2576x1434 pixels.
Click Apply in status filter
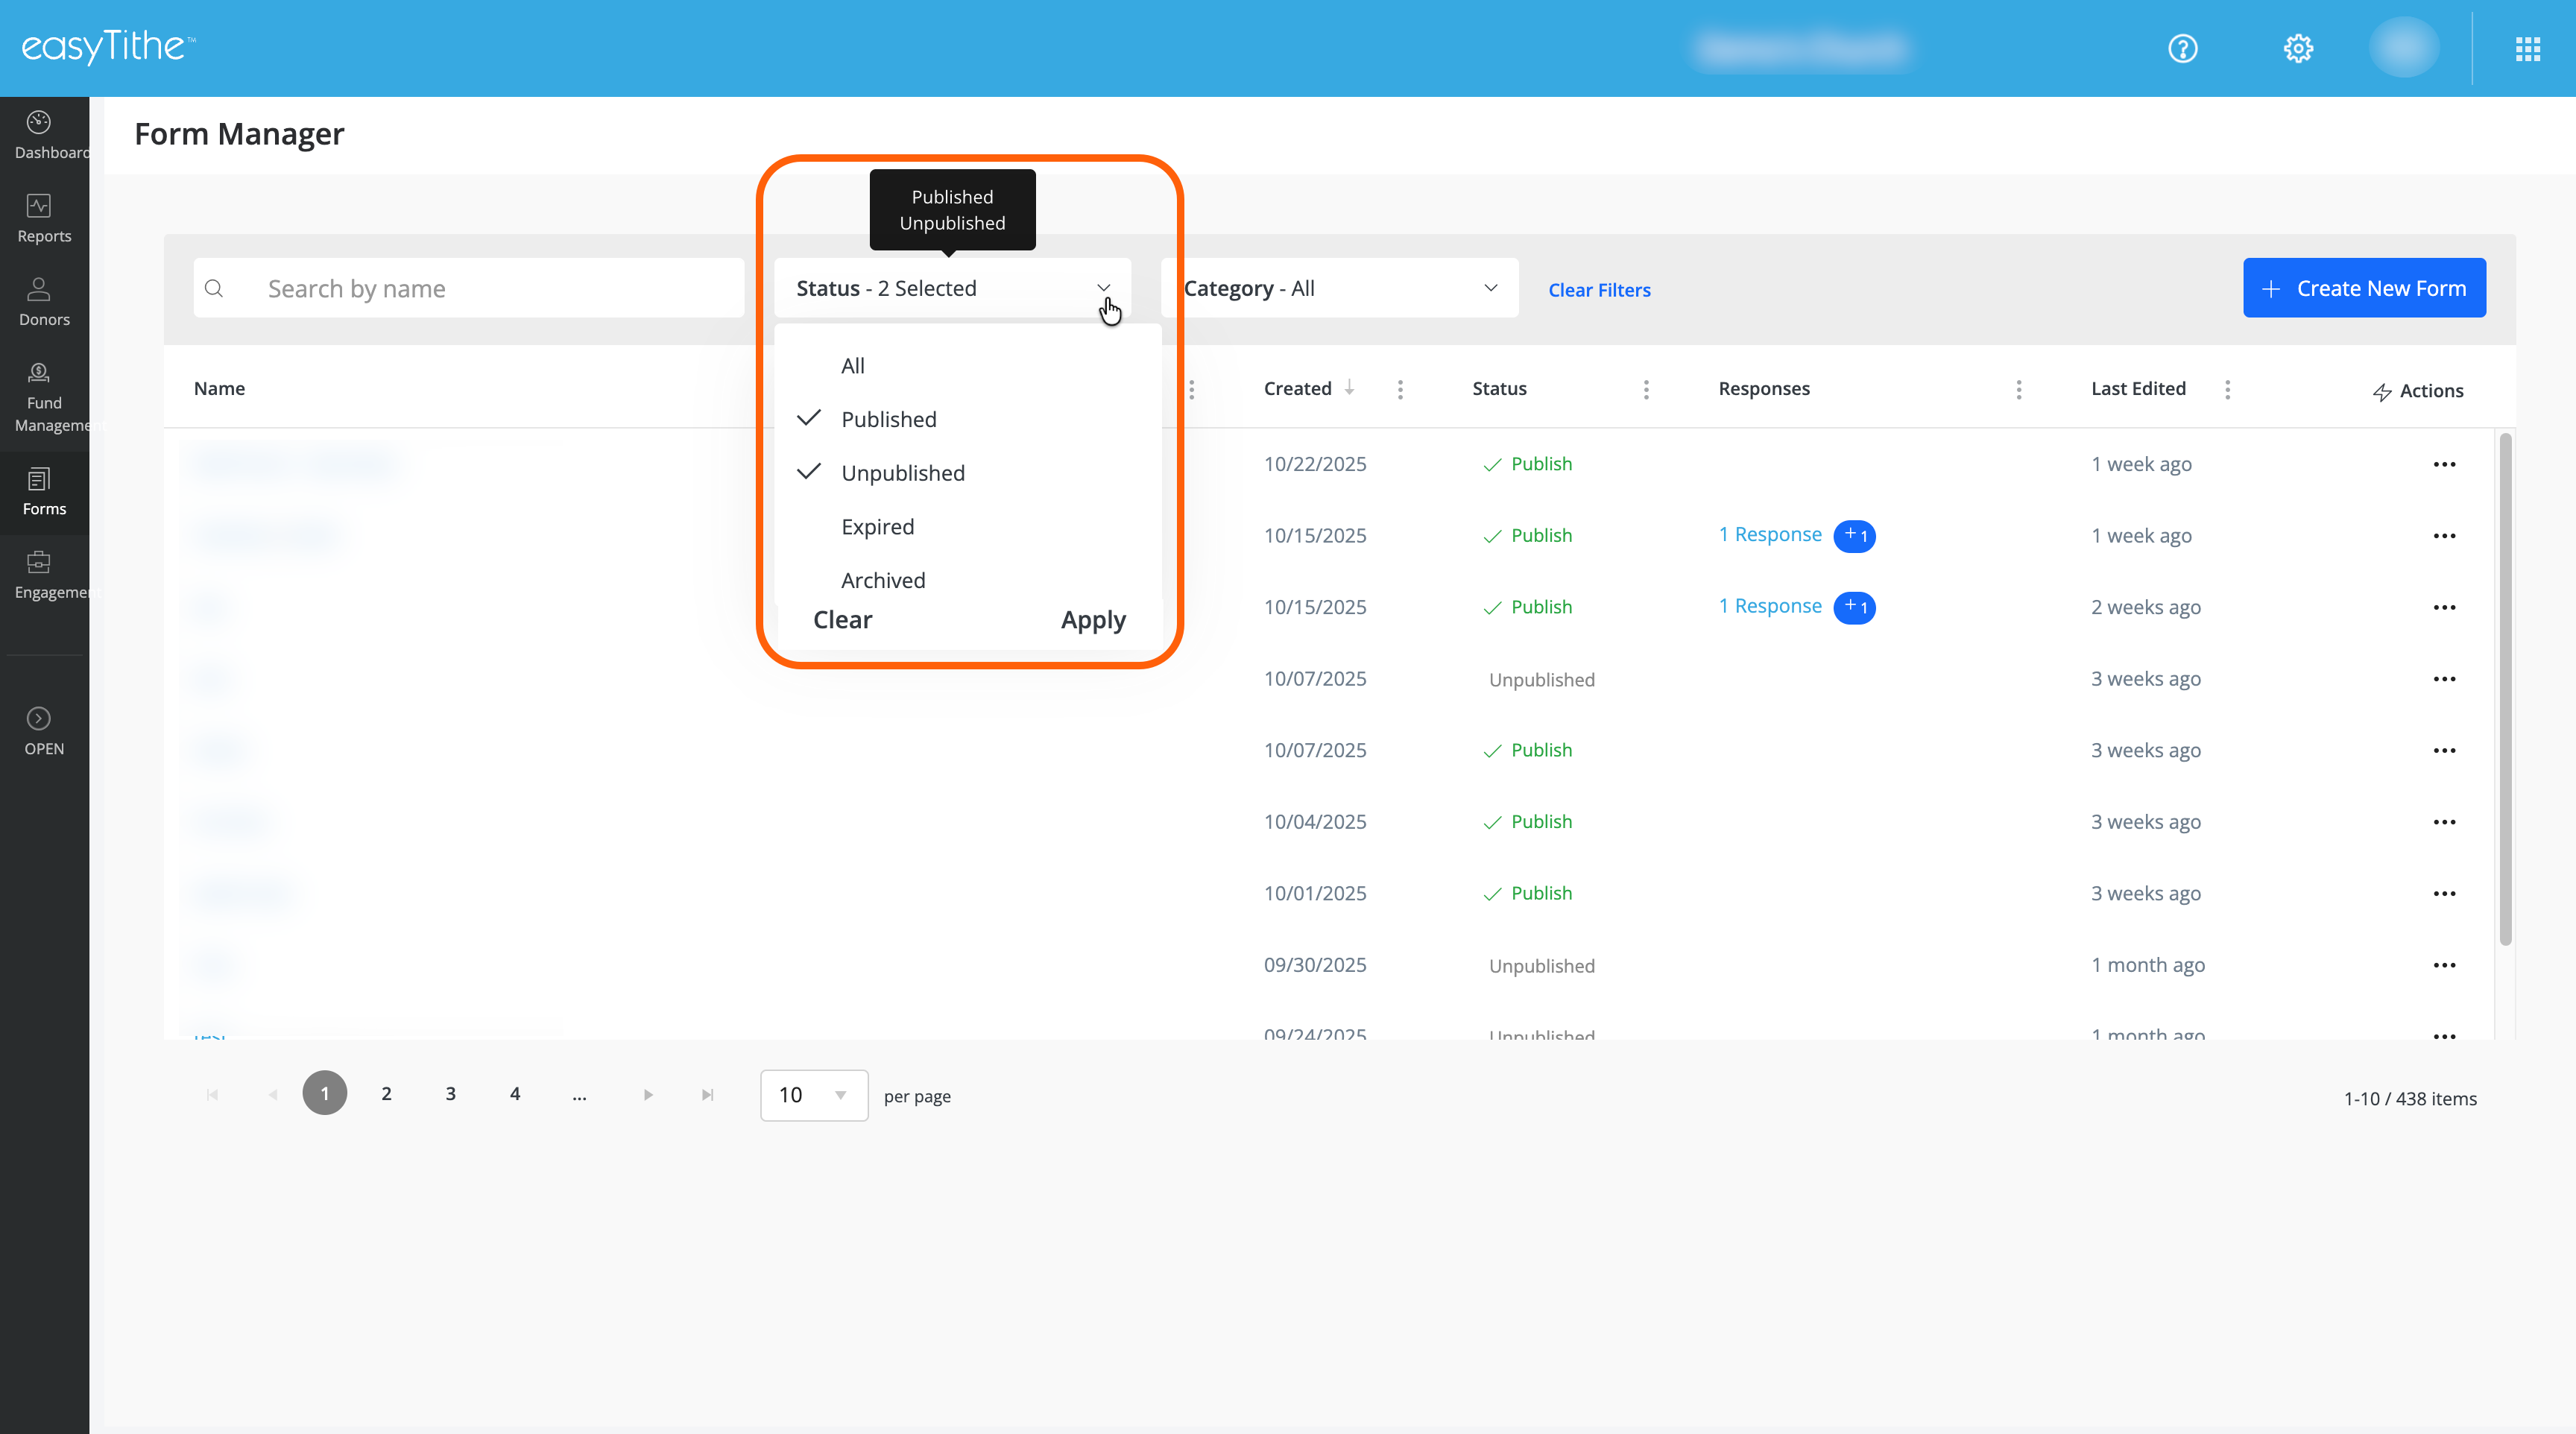pos(1092,620)
